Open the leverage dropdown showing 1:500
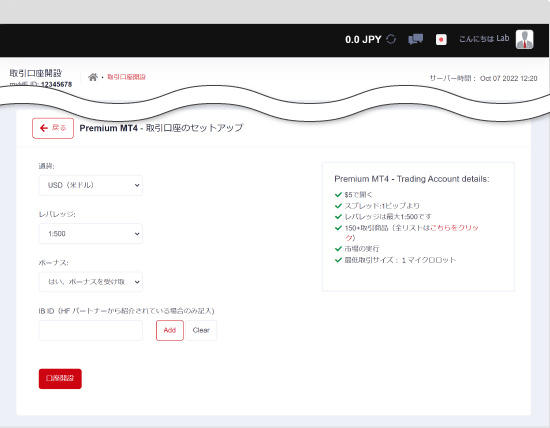550x428 pixels. [x=90, y=234]
